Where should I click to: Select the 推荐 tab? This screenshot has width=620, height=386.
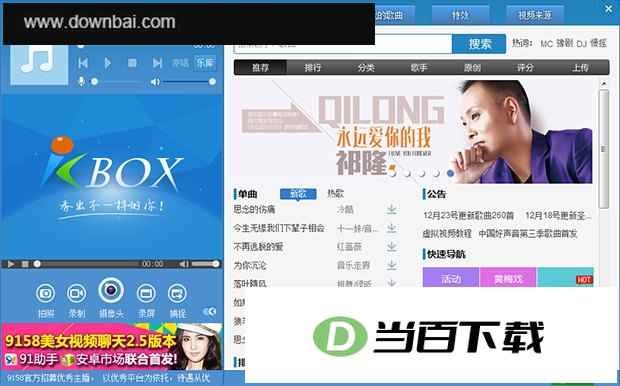click(x=260, y=68)
